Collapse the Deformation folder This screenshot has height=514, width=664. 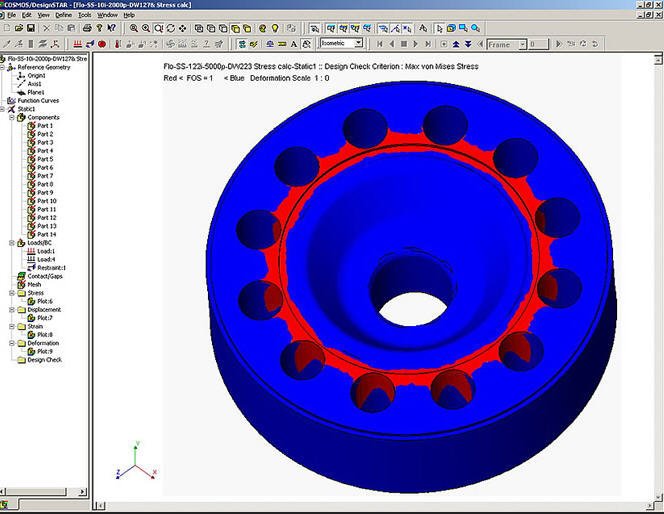point(12,343)
